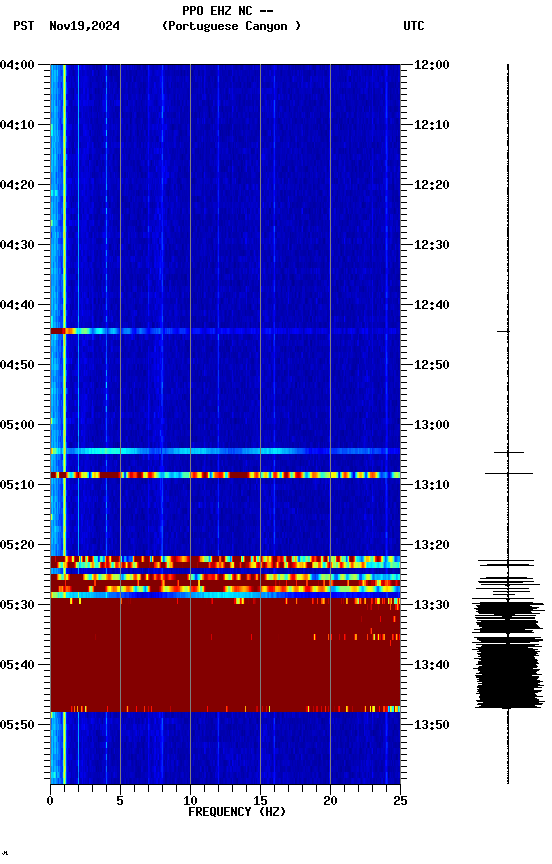Click the '13:10' UTC time label

pyautogui.click(x=432, y=485)
